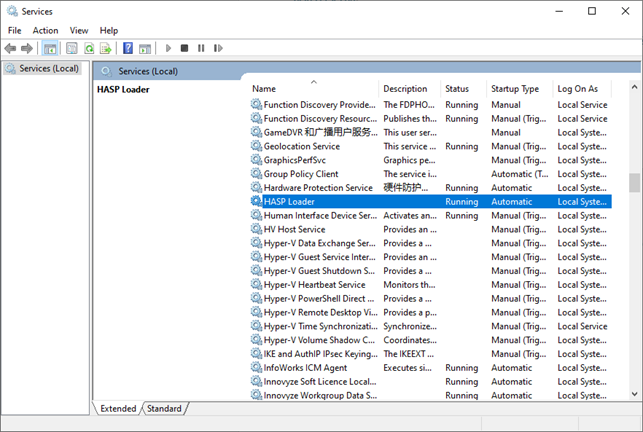This screenshot has width=643, height=432.
Task: Click the Back arrow toolbar icon
Action: point(10,48)
